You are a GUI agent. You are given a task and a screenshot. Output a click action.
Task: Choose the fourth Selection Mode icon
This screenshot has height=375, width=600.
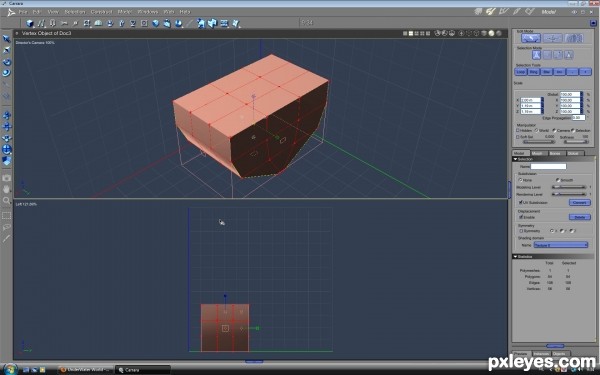coord(569,55)
